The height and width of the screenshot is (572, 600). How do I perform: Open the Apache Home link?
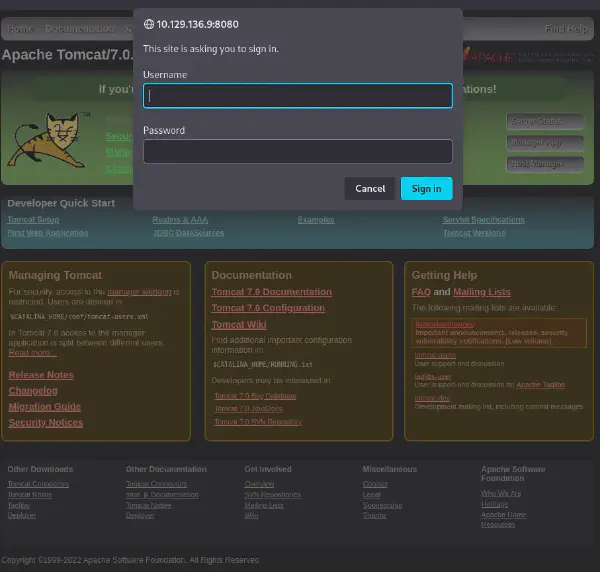[x=504, y=515]
